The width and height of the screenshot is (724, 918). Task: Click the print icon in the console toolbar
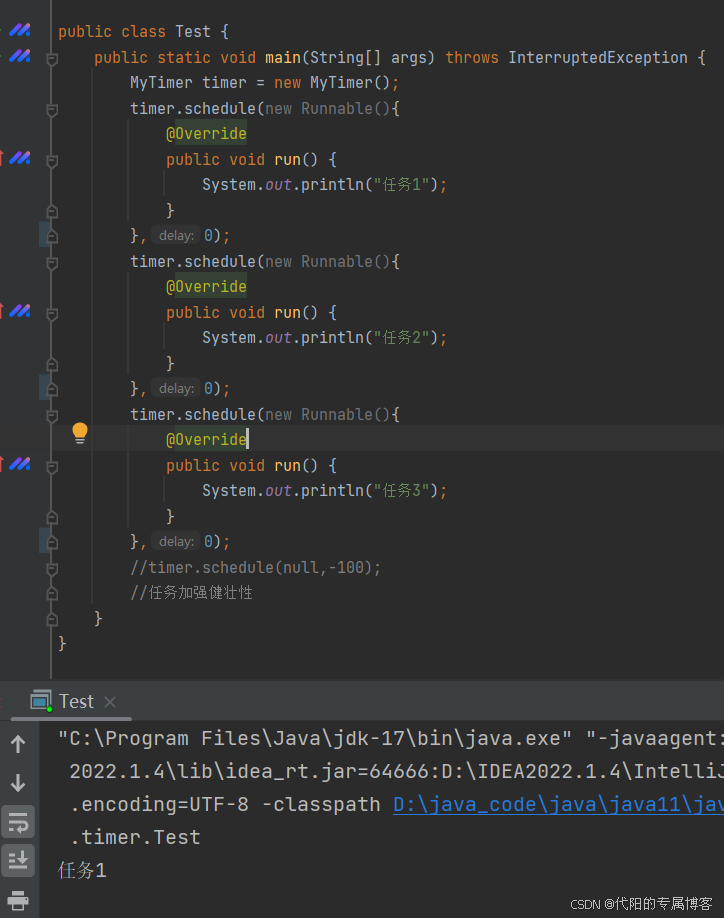18,900
